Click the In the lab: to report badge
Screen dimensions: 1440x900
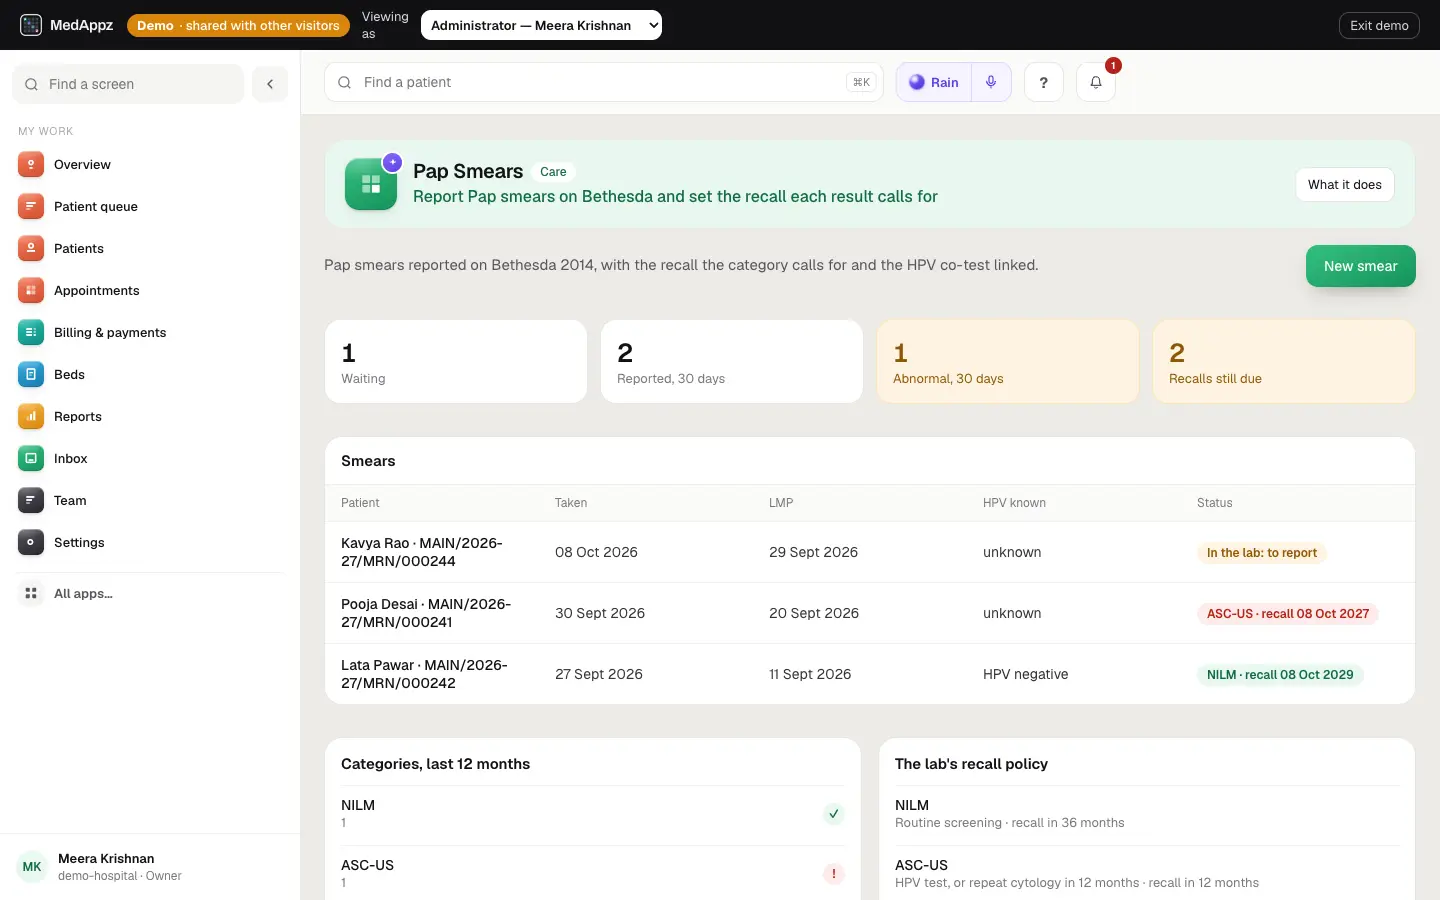pyautogui.click(x=1262, y=553)
